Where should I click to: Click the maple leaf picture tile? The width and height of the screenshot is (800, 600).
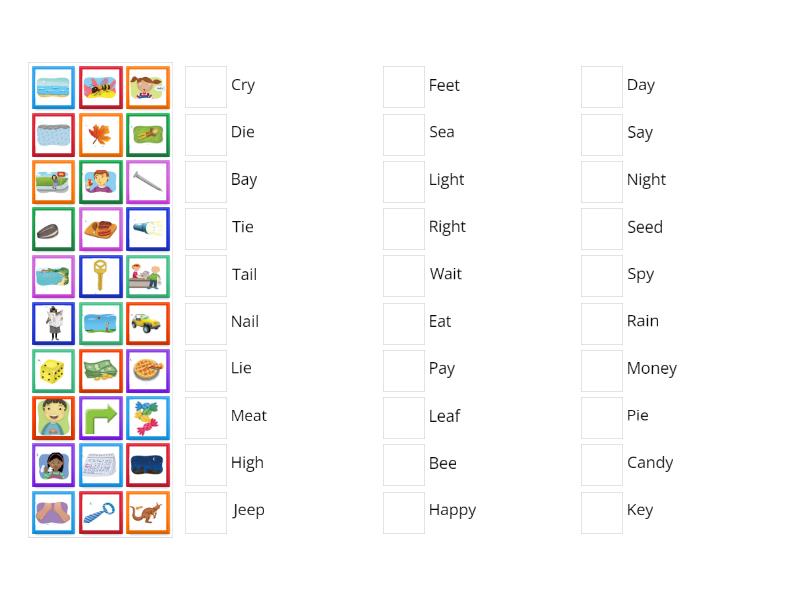101,135
